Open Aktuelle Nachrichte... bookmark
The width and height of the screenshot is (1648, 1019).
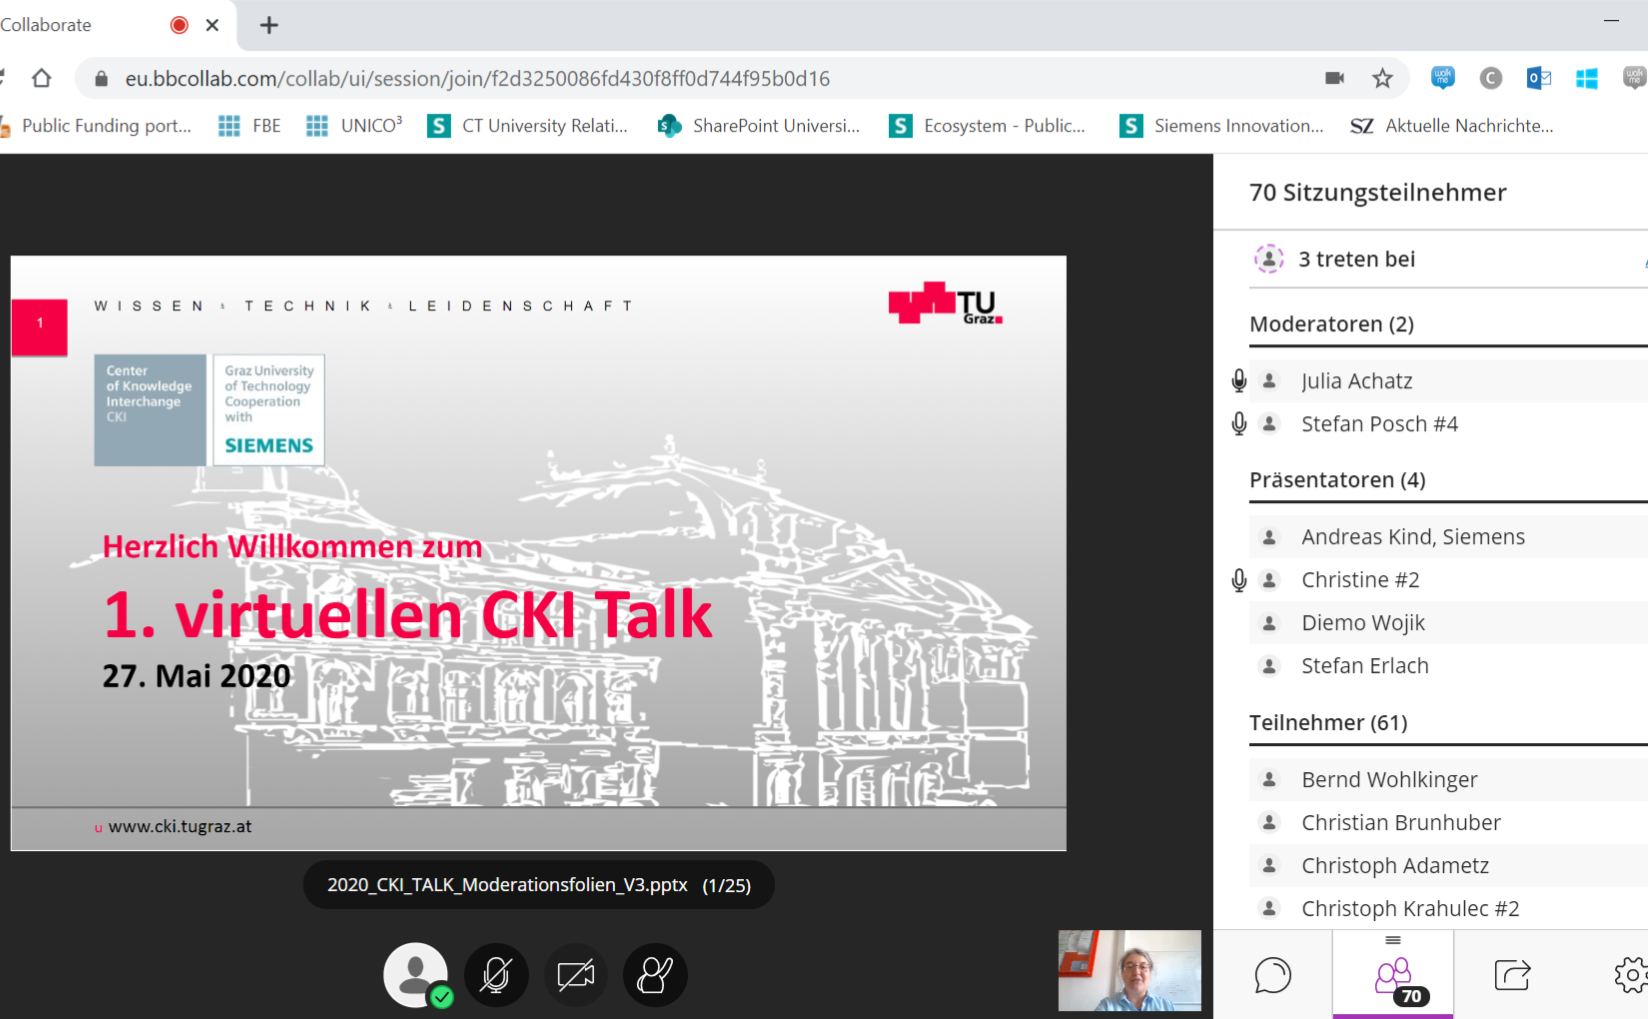[x=1452, y=125]
